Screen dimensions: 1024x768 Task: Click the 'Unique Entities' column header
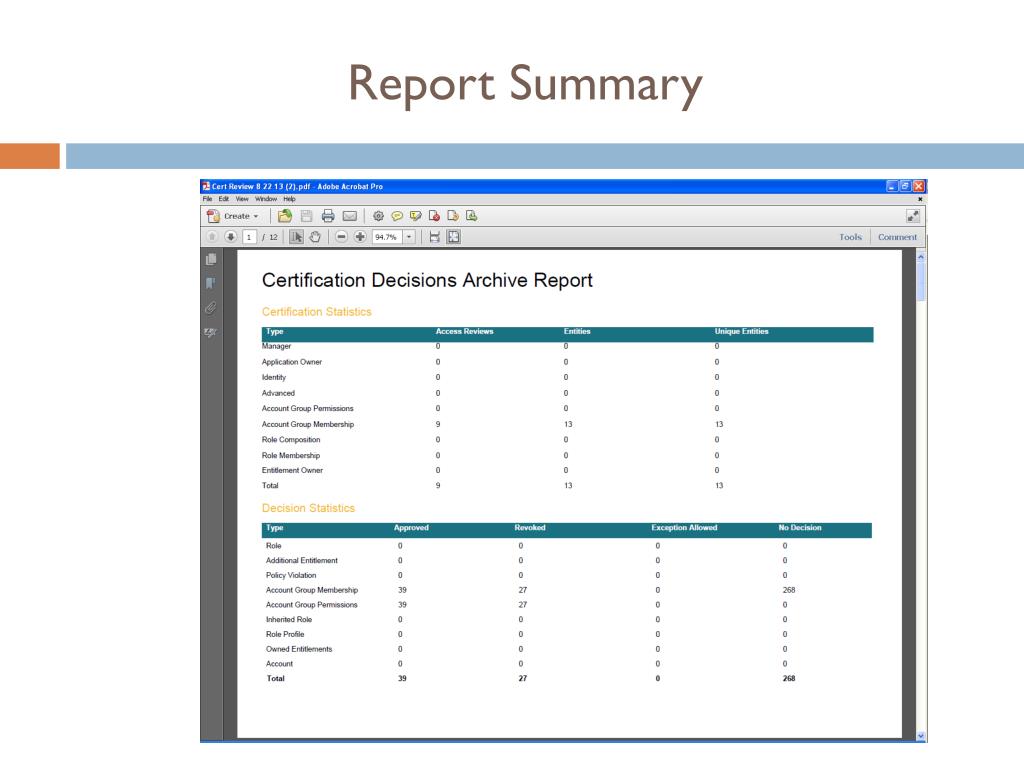click(741, 332)
